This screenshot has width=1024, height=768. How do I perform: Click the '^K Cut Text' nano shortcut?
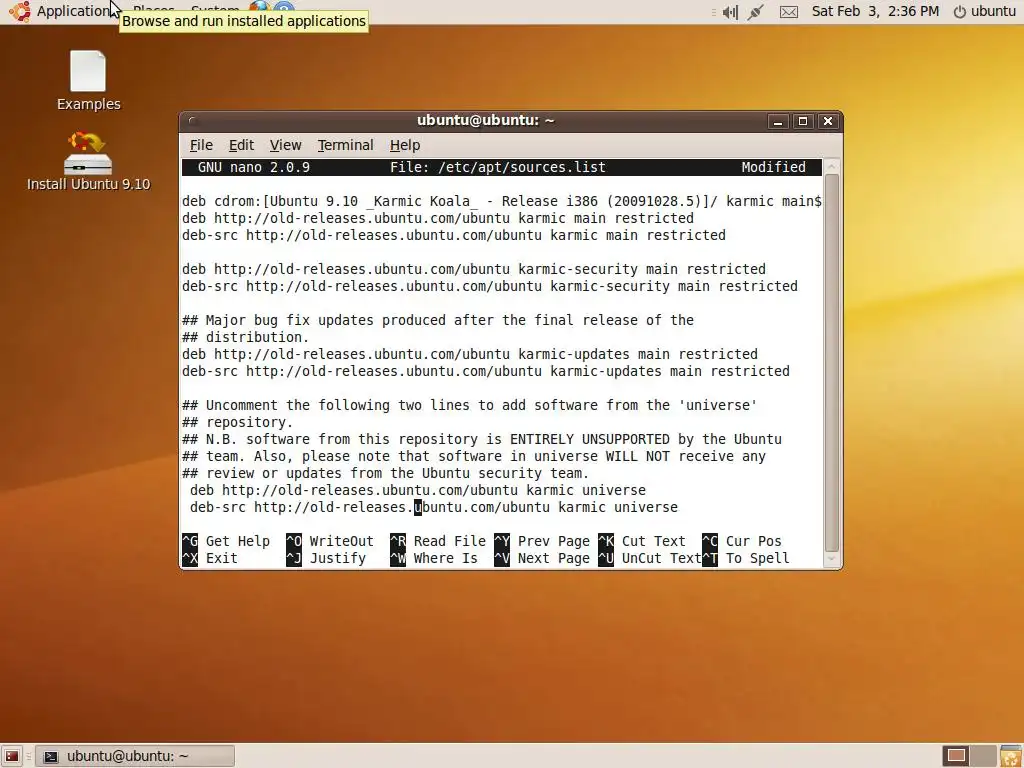click(642, 541)
